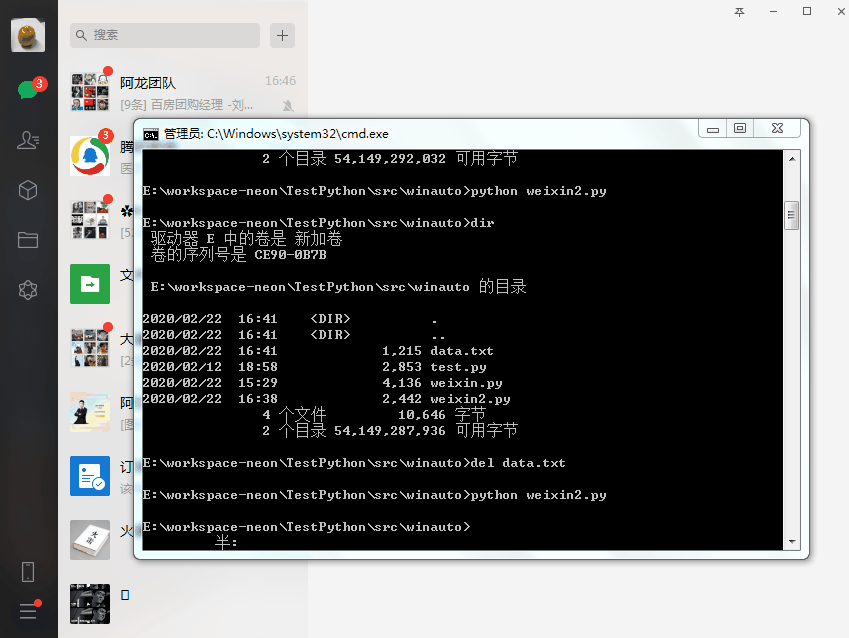Viewport: 849px width, 638px height.
Task: Click the profile avatar at top of the sidebar
Action: (28, 35)
